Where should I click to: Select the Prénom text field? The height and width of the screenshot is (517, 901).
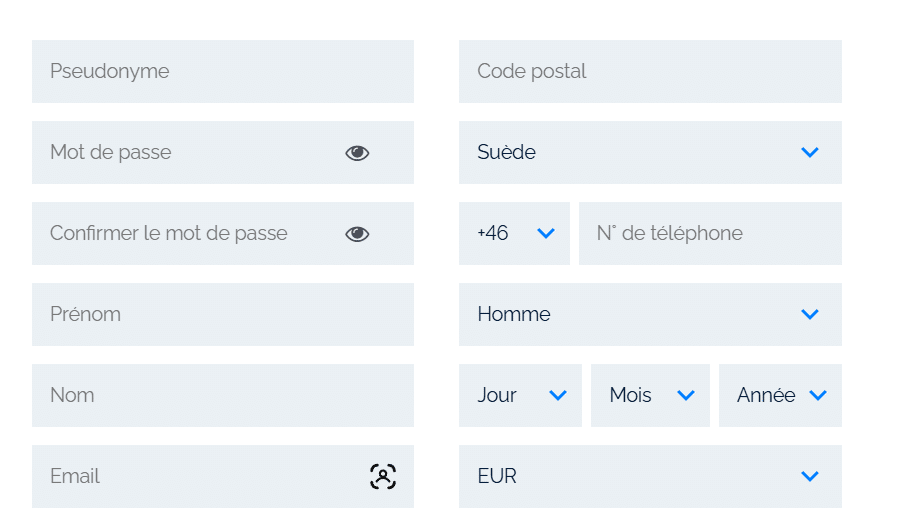[x=223, y=314]
